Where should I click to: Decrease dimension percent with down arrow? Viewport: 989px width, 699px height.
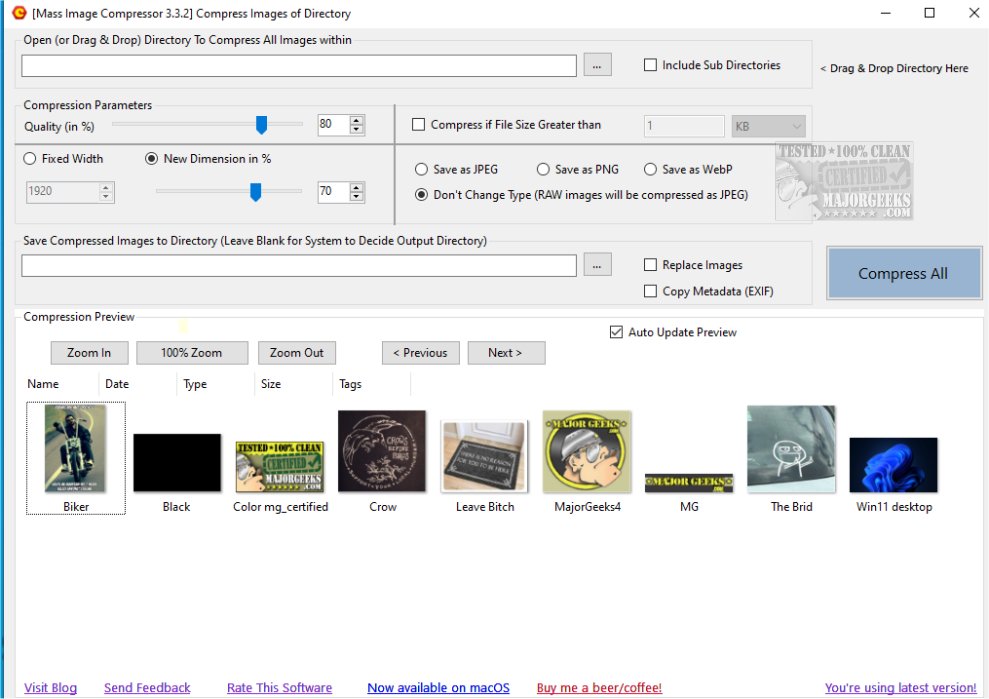pos(357,196)
